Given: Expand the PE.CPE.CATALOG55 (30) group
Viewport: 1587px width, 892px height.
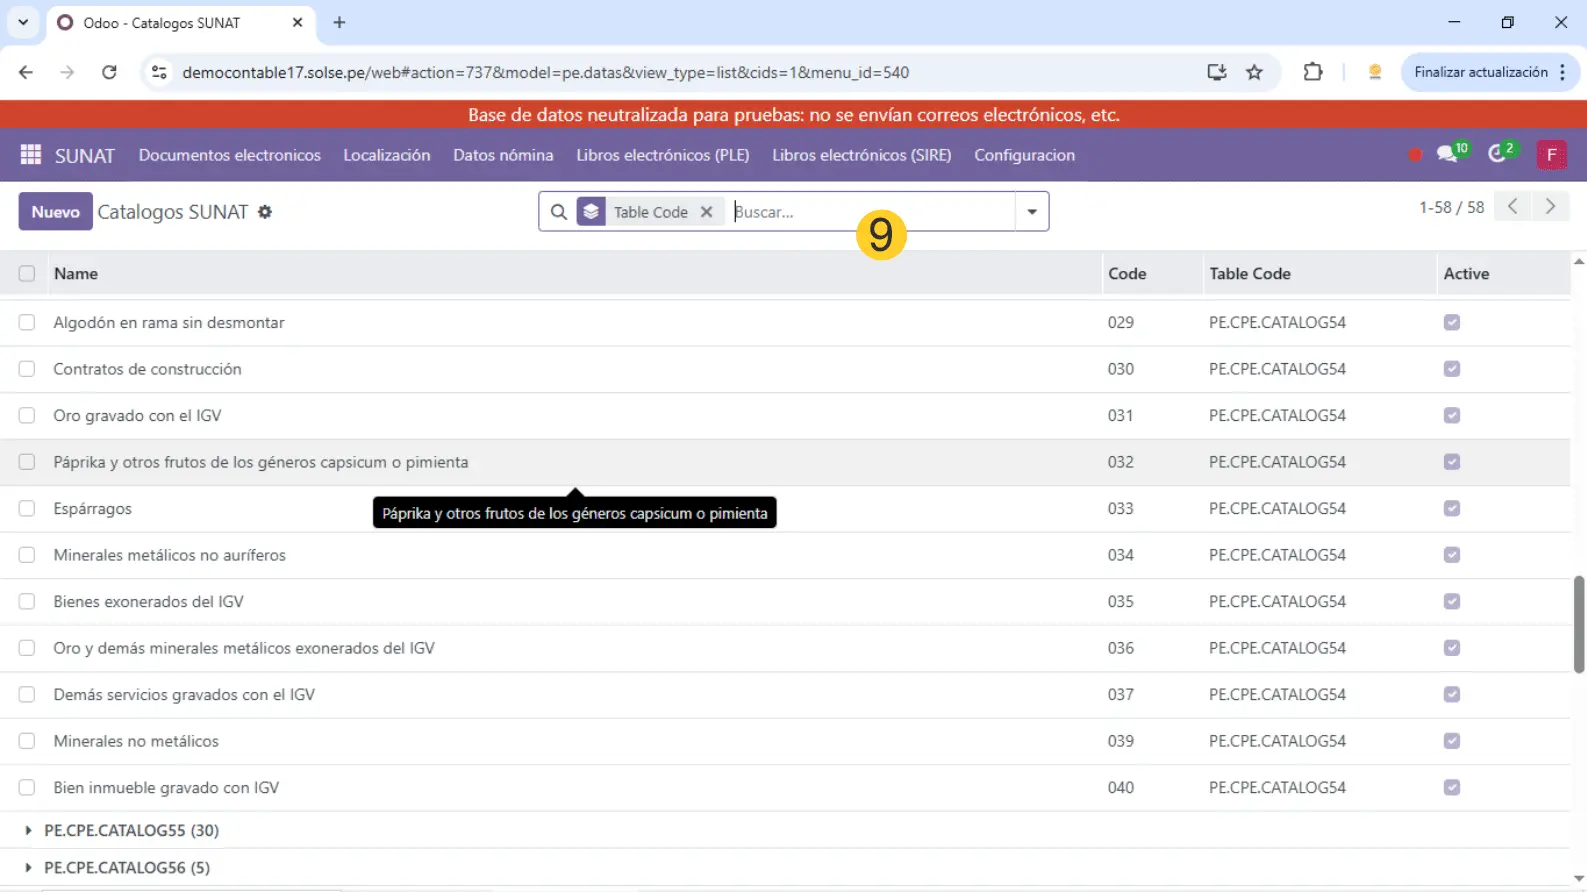Looking at the screenshot, I should [x=131, y=830].
